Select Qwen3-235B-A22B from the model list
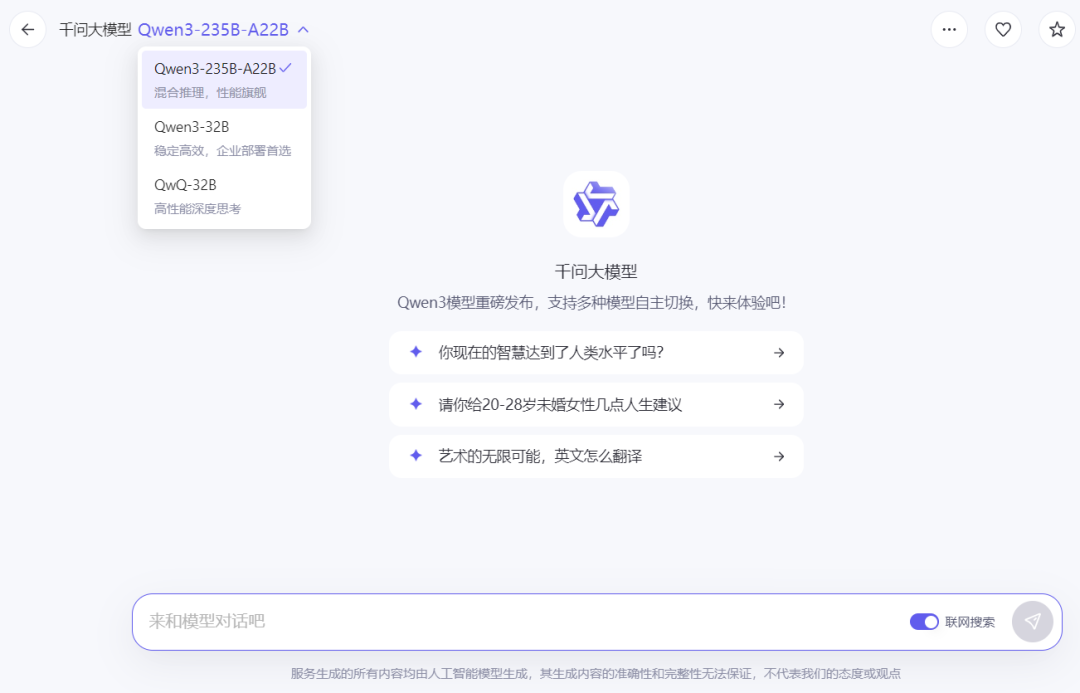 coord(224,79)
